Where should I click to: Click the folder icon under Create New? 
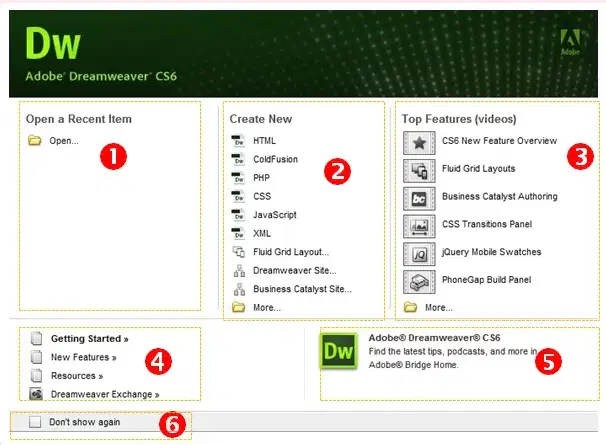pos(238,307)
